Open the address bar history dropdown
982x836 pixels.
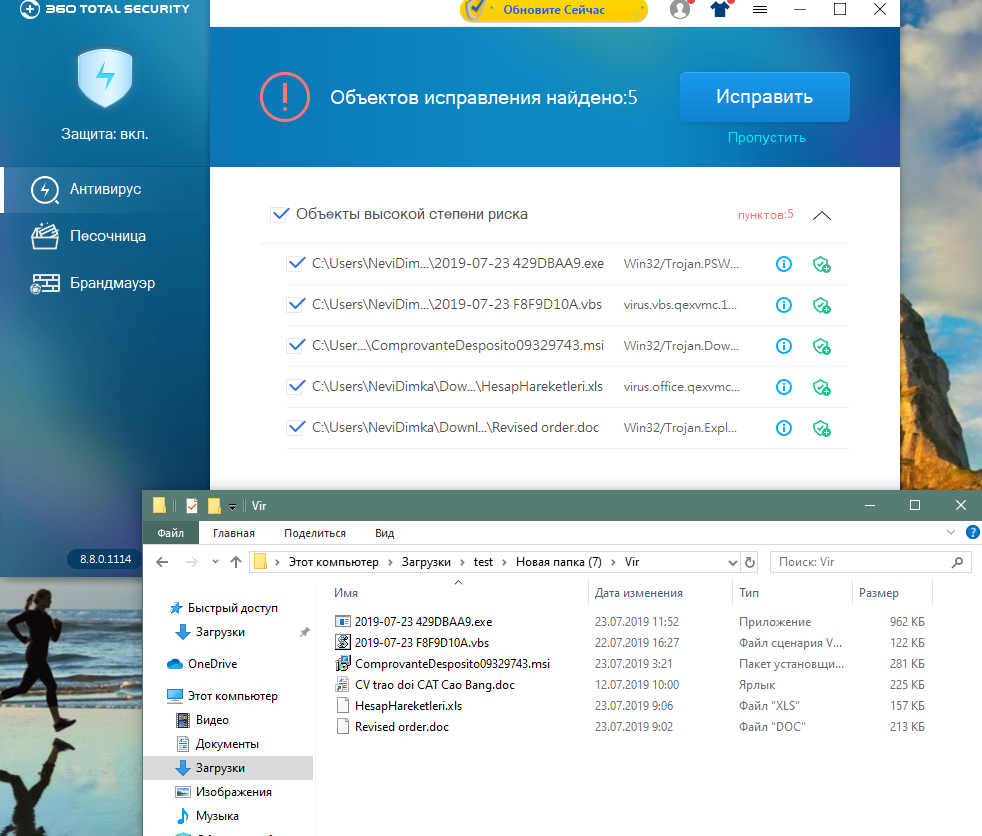[x=733, y=562]
